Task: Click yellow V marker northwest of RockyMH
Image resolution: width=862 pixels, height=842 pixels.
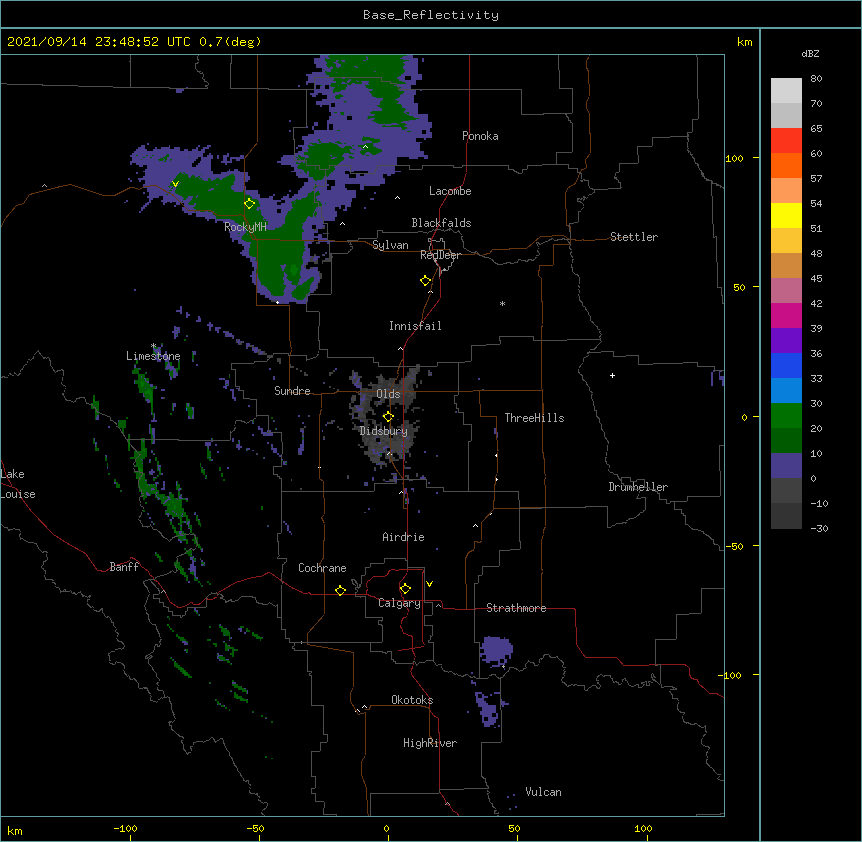Action: pyautogui.click(x=175, y=184)
